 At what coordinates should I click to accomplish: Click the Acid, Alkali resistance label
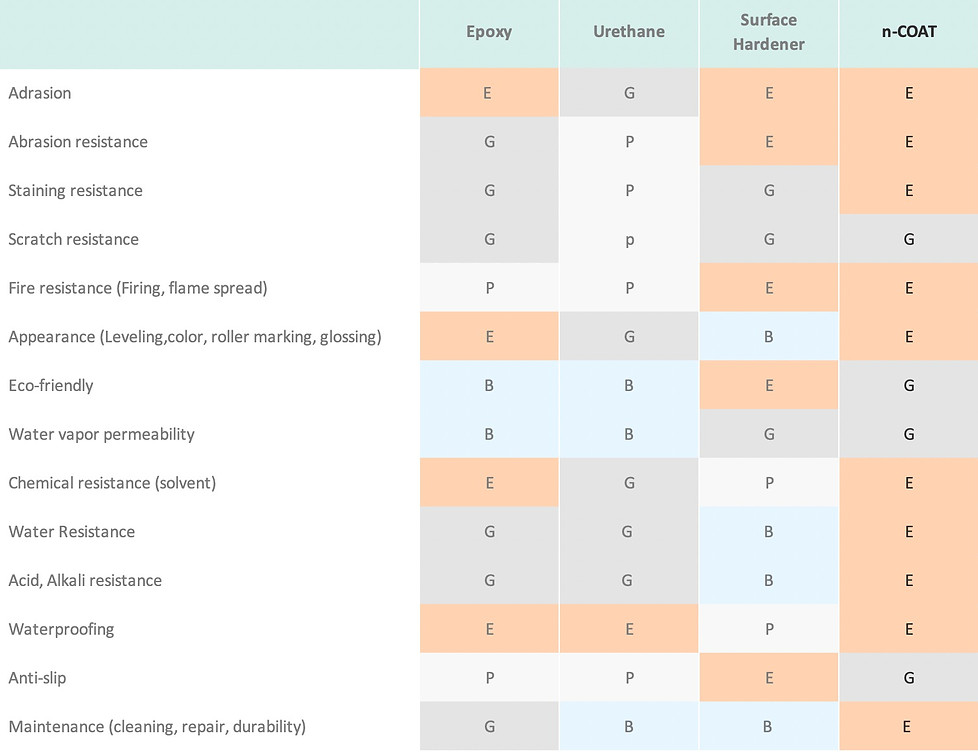tap(85, 580)
